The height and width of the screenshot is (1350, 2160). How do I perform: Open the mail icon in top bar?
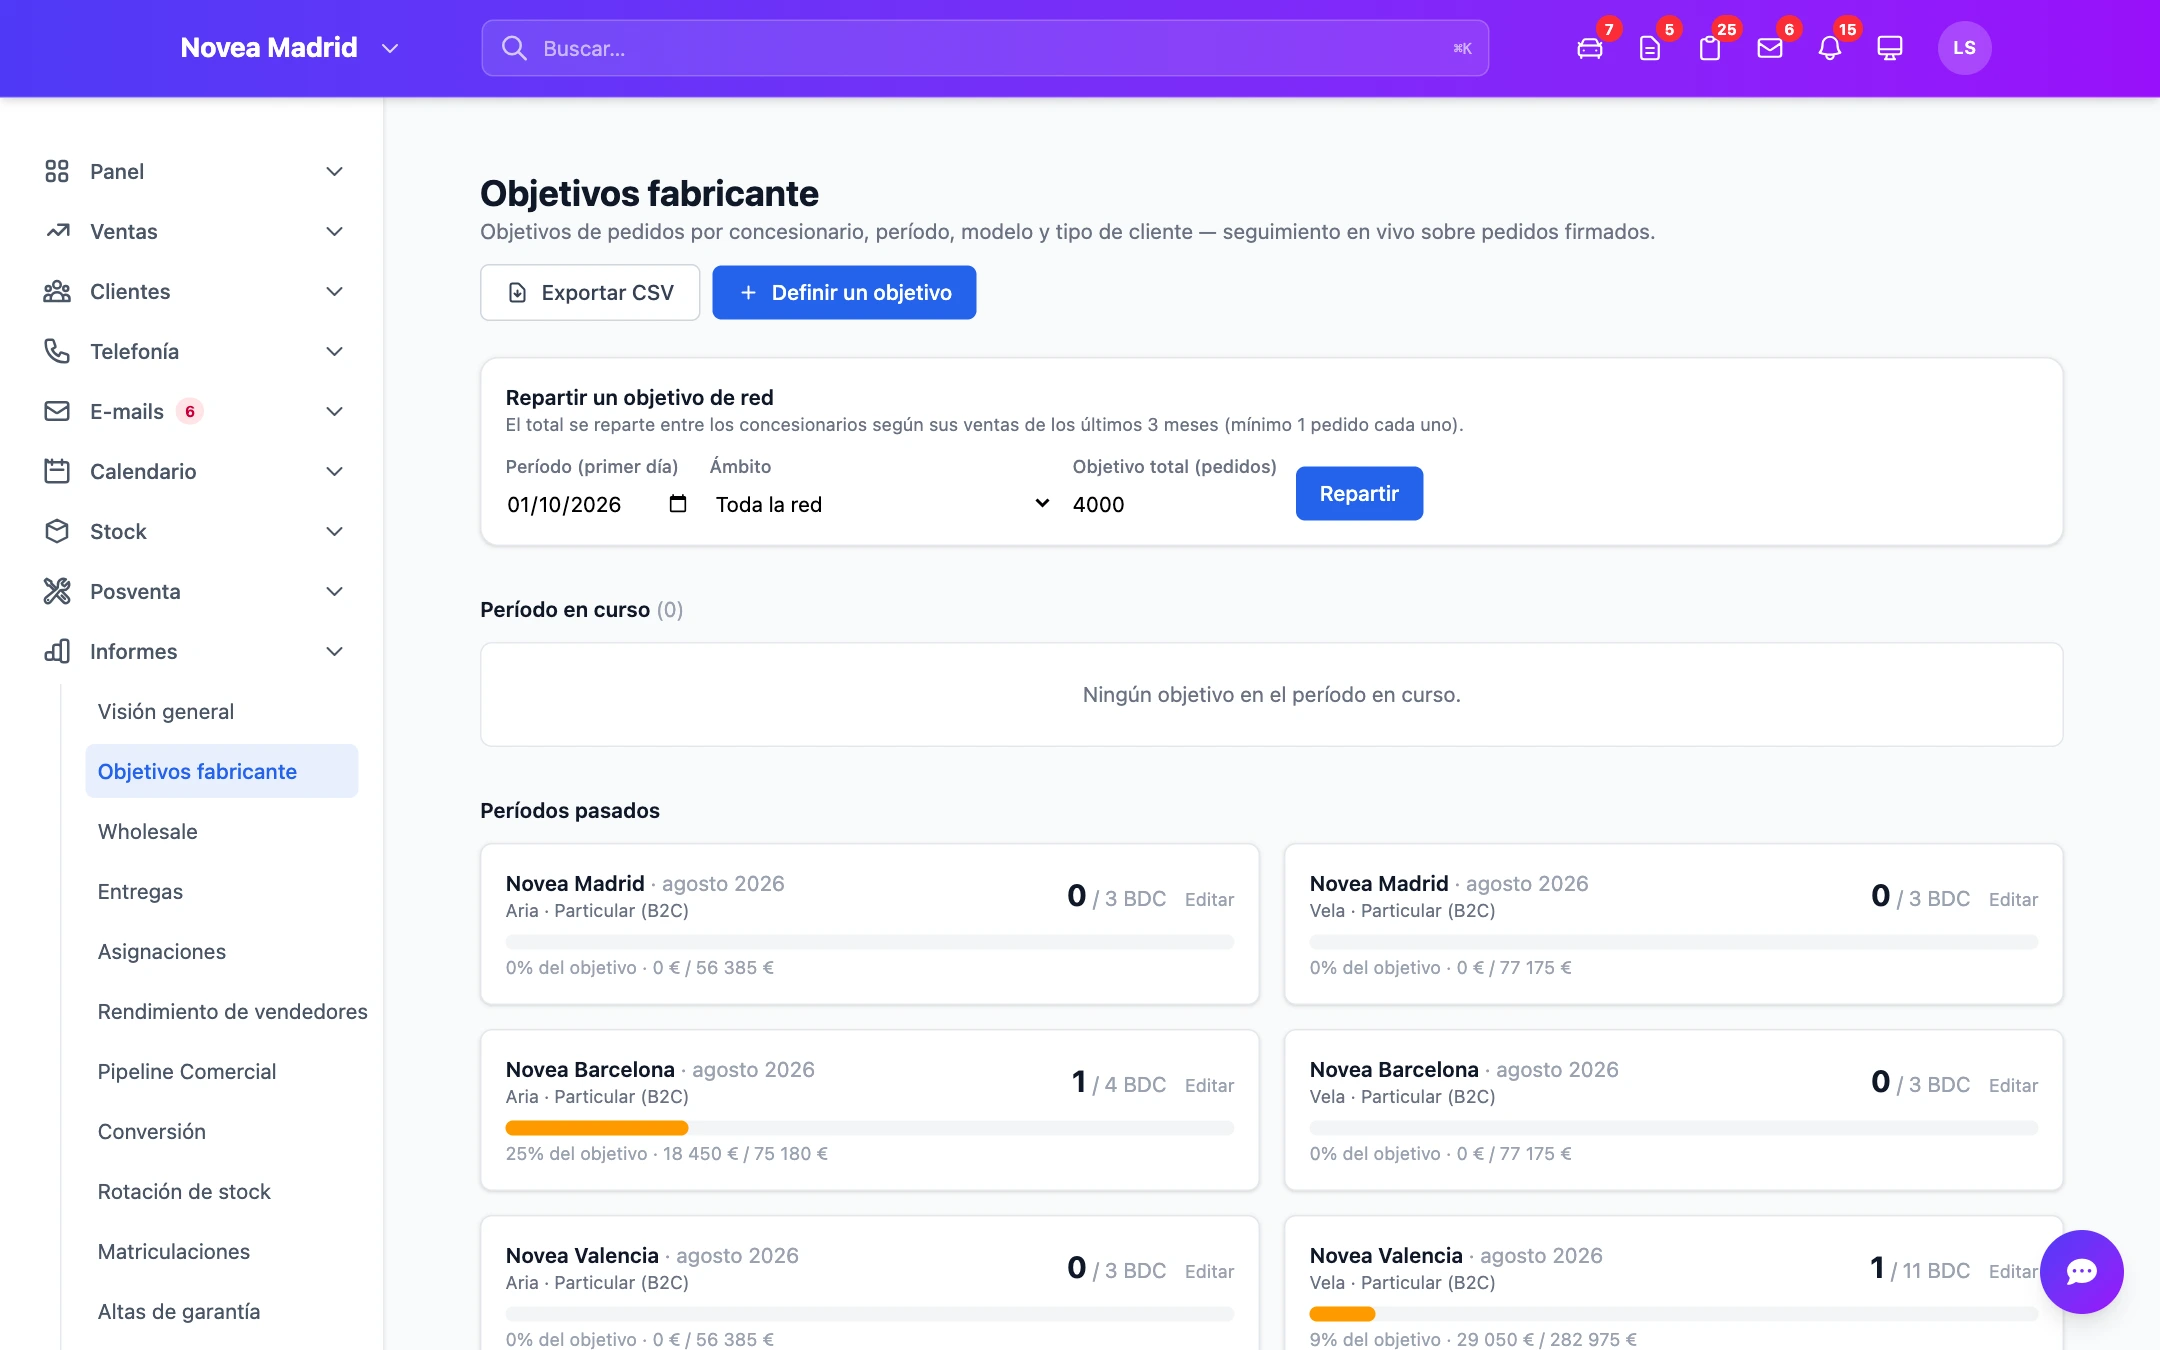tap(1770, 48)
